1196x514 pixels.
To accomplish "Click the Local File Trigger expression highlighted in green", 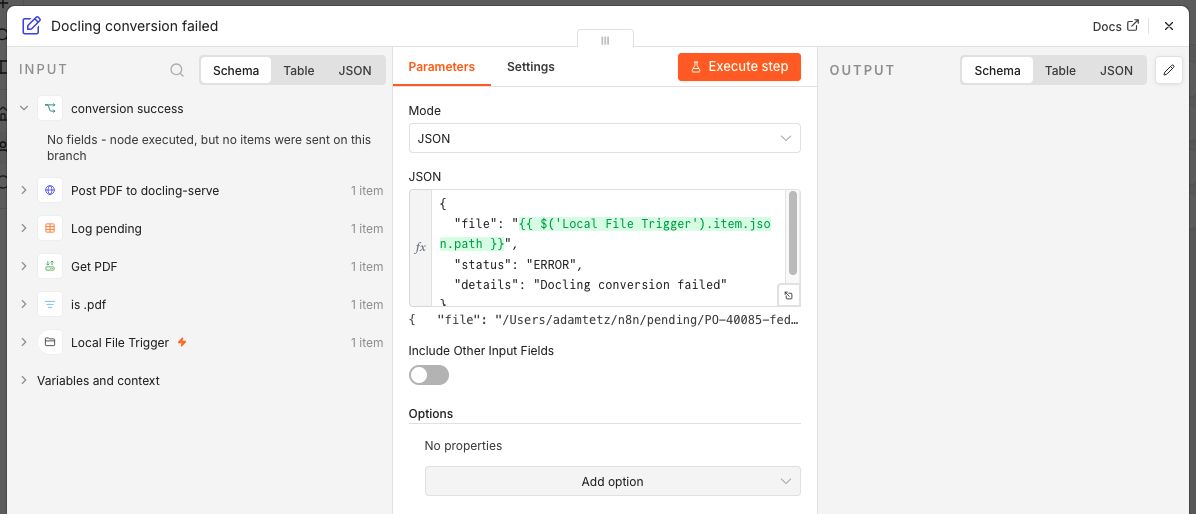I will click(606, 234).
